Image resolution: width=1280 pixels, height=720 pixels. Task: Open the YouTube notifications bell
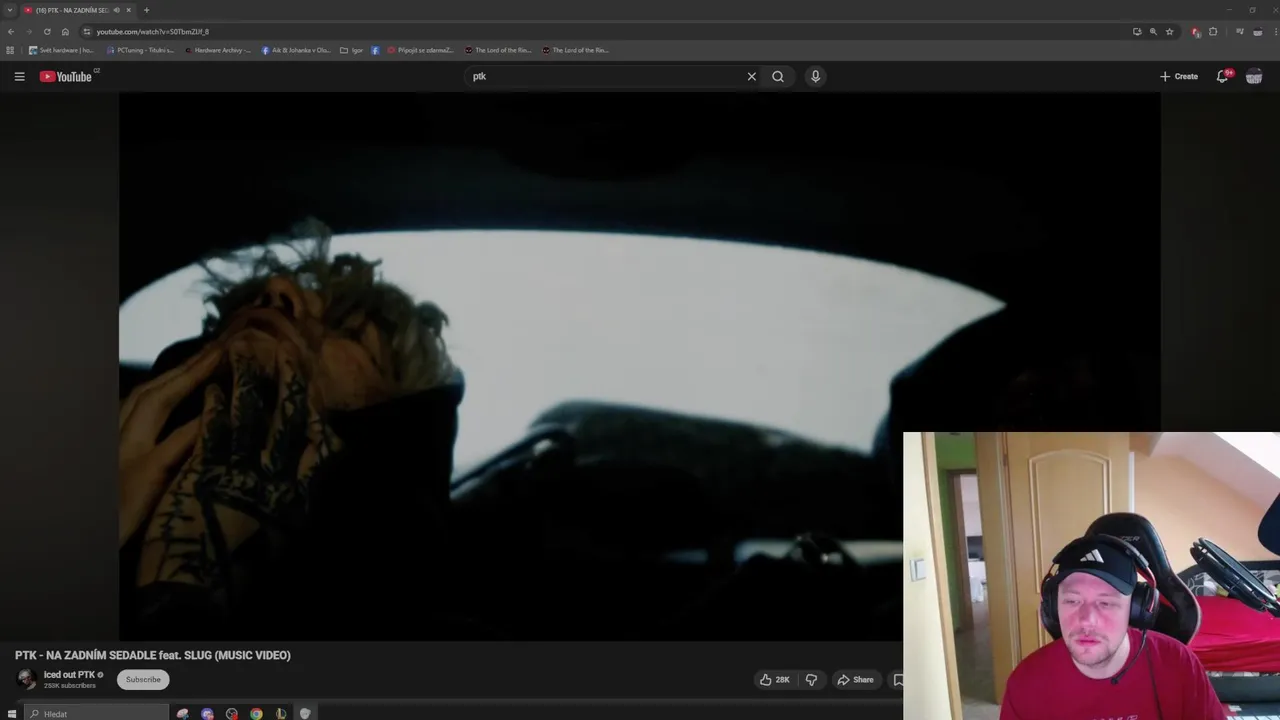point(1222,76)
